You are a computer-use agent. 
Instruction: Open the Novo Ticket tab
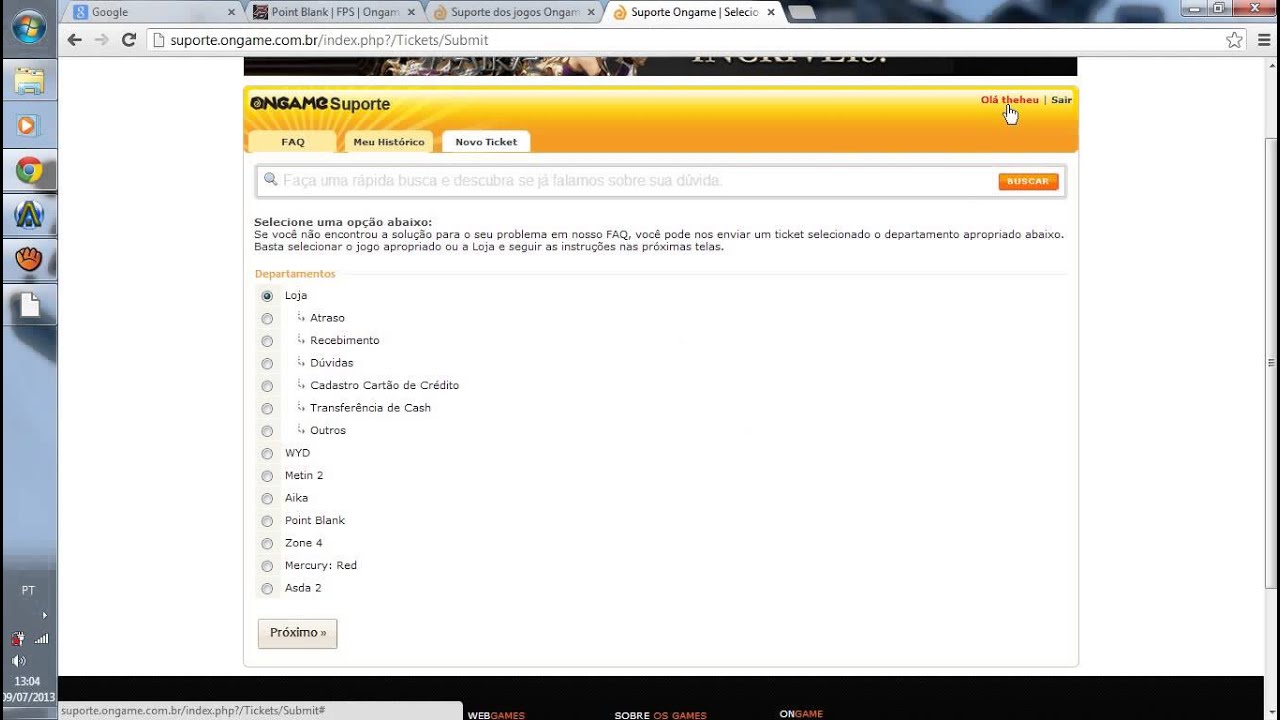click(486, 142)
